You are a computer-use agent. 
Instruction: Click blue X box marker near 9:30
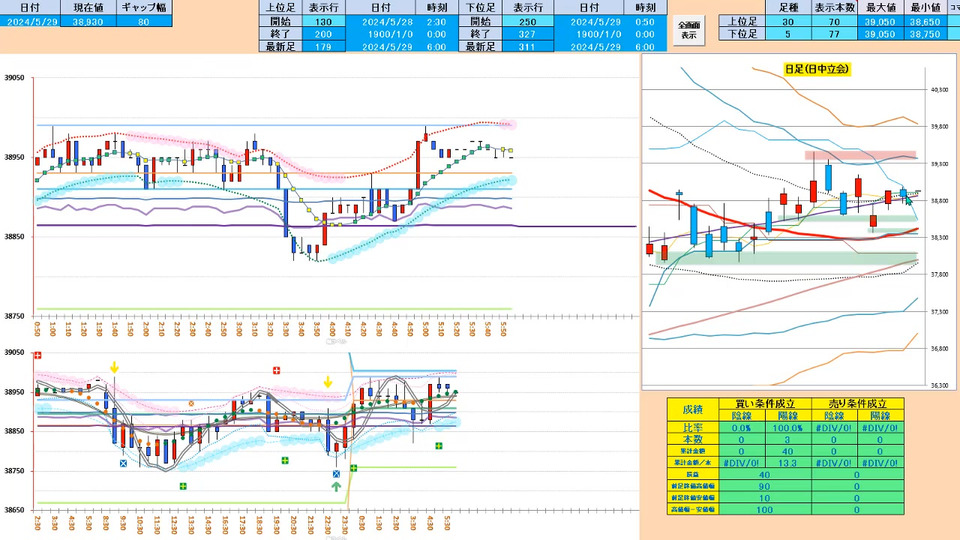pos(123,463)
